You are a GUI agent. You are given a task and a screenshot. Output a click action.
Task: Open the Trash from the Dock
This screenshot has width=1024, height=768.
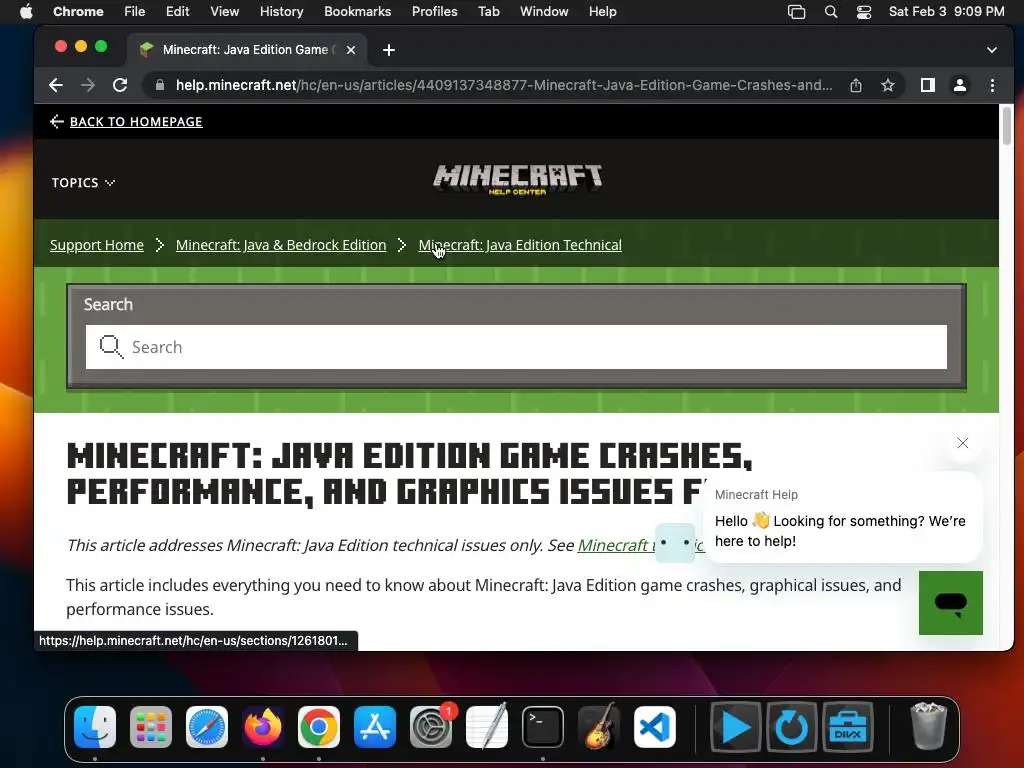[x=928, y=726]
